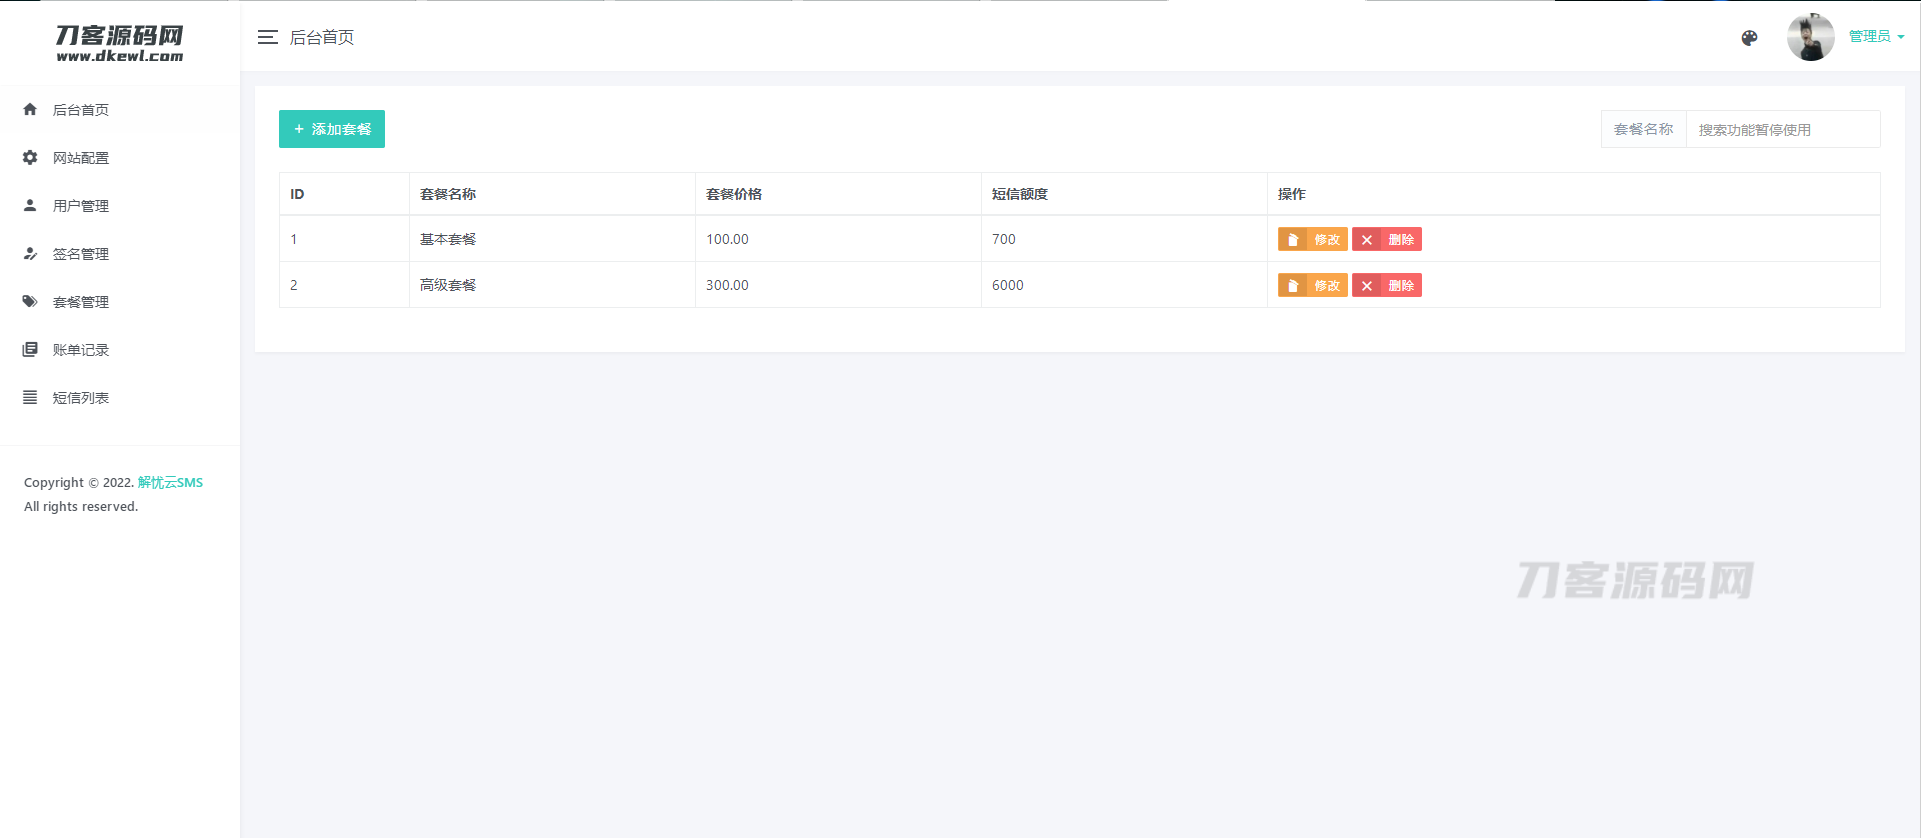Edit the 基本套餐 row with 修改
Viewport: 1921px width, 838px height.
(x=1312, y=239)
